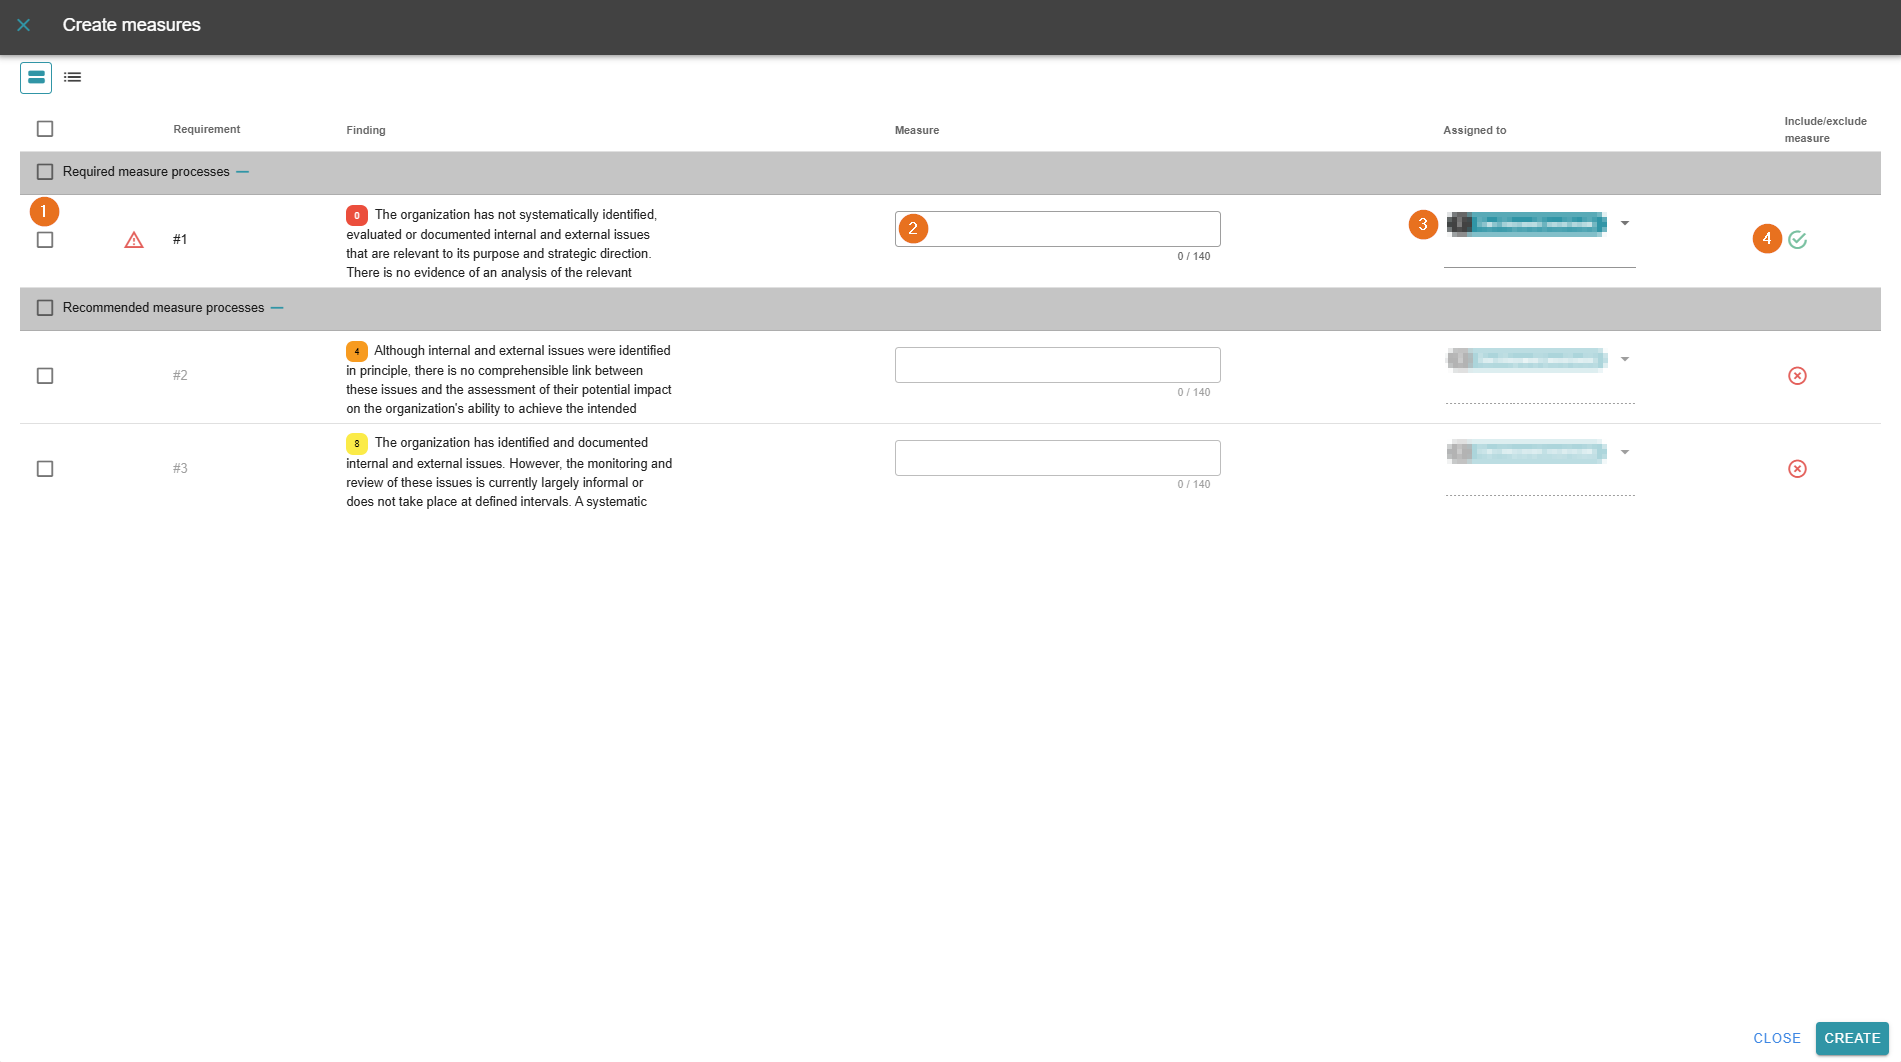Screen dimensions: 1901x1062
Task: Check the select-all checkbox in the header
Action: click(x=45, y=129)
